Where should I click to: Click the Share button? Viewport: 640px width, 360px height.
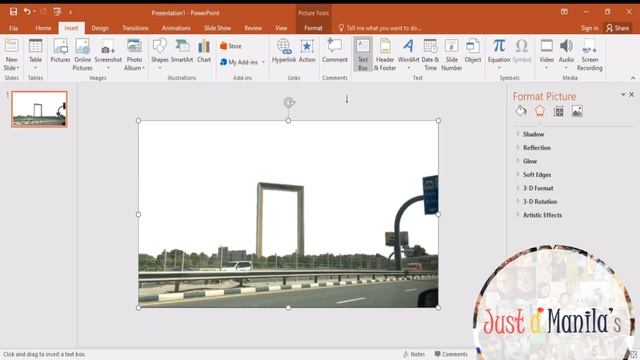[x=618, y=28]
